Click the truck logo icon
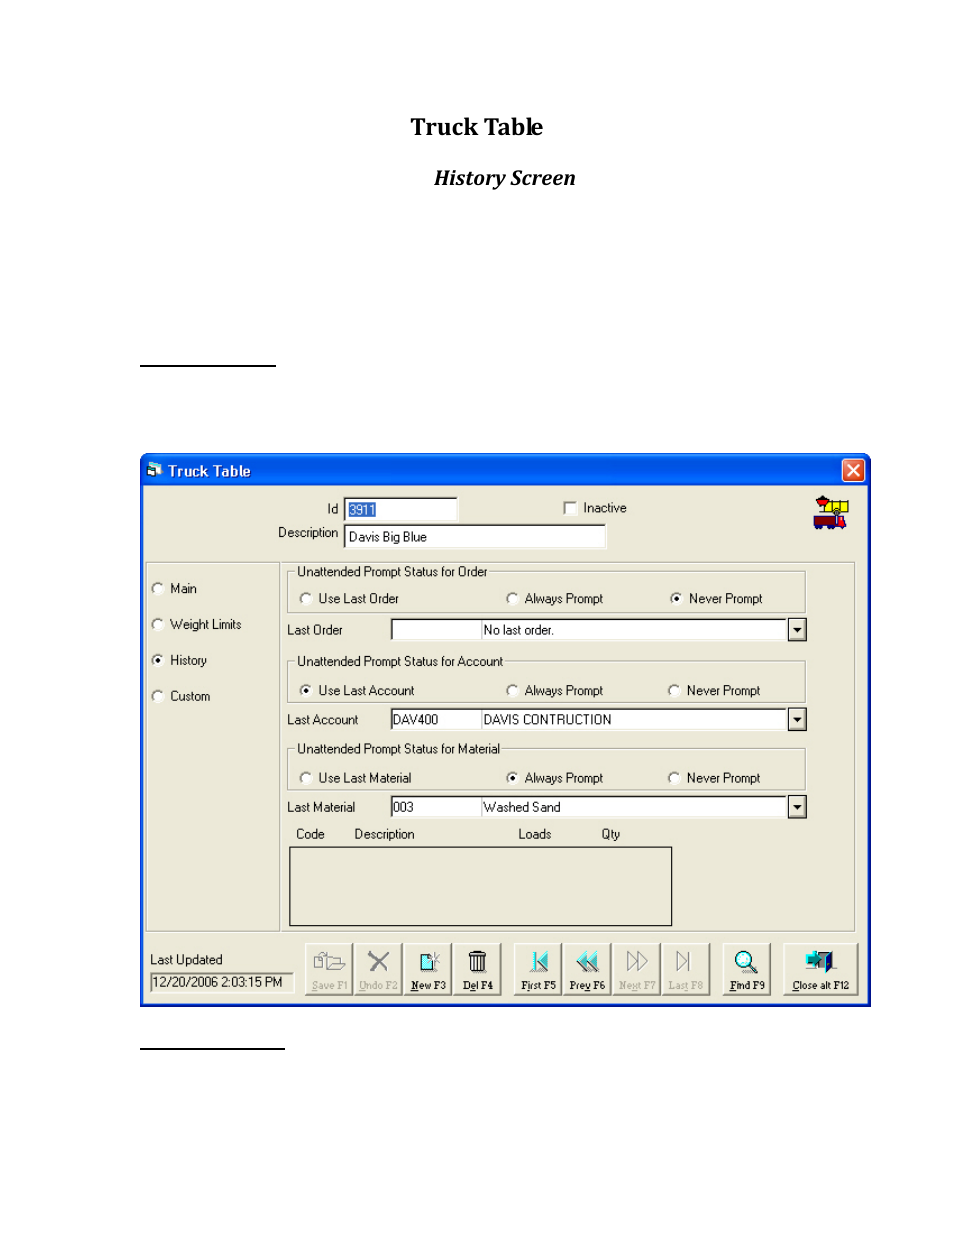This screenshot has width=954, height=1235. click(x=830, y=512)
